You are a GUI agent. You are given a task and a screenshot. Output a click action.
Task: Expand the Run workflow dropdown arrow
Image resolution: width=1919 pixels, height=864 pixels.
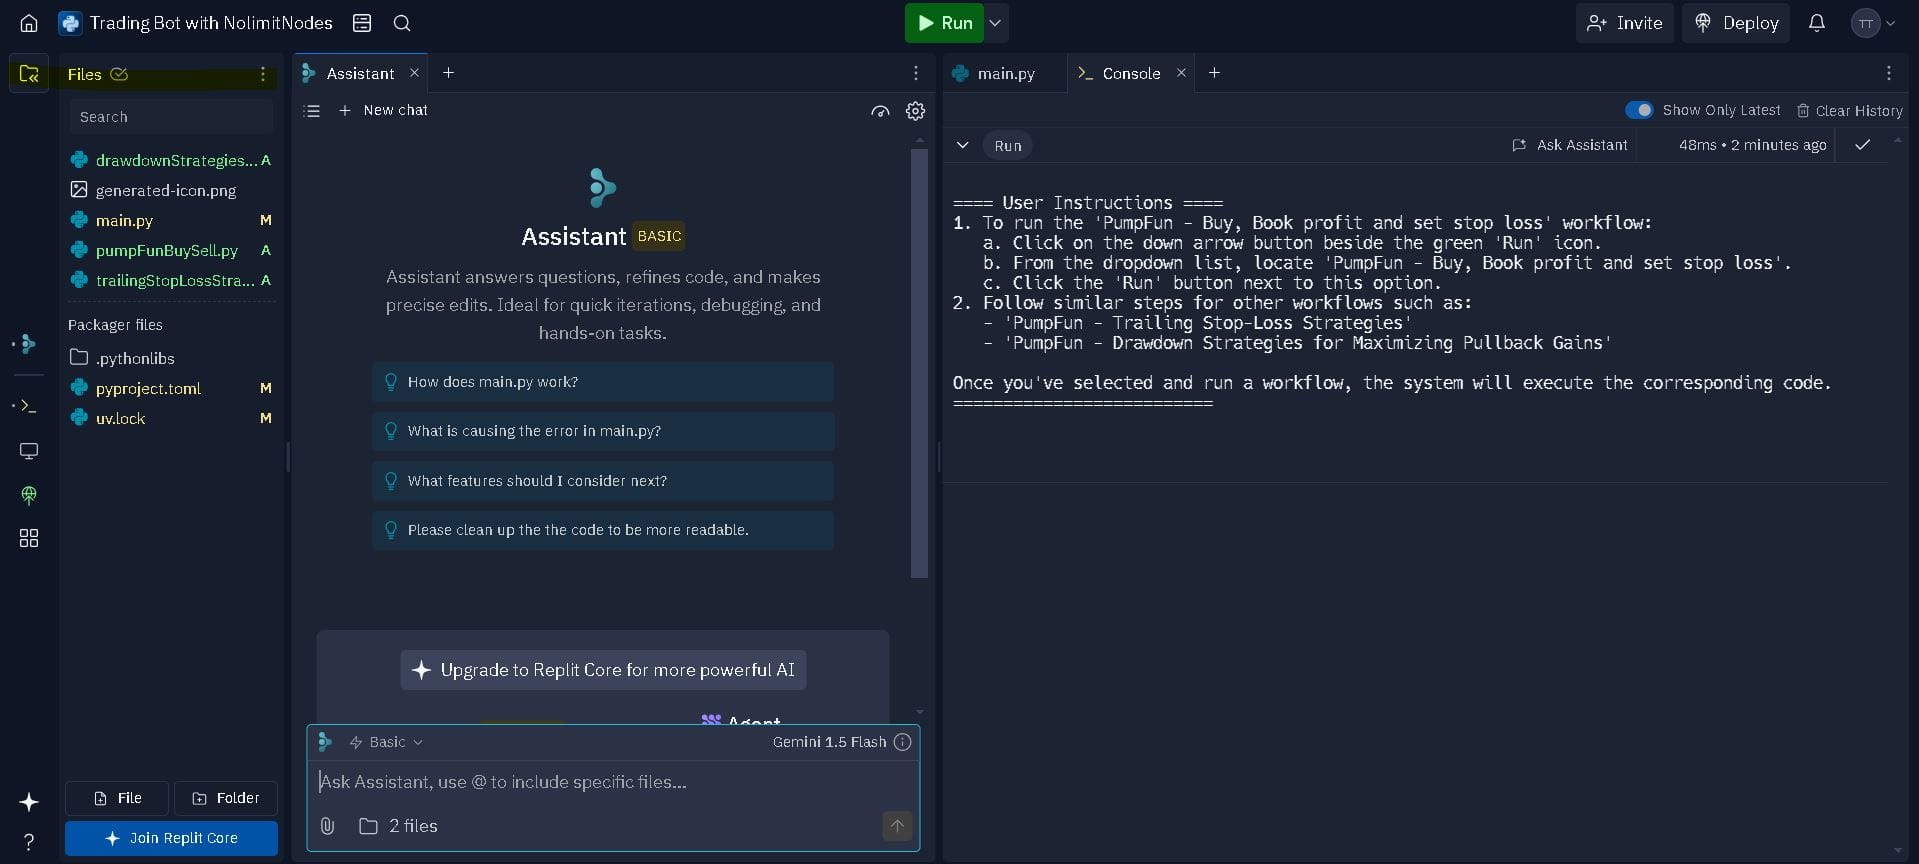996,23
